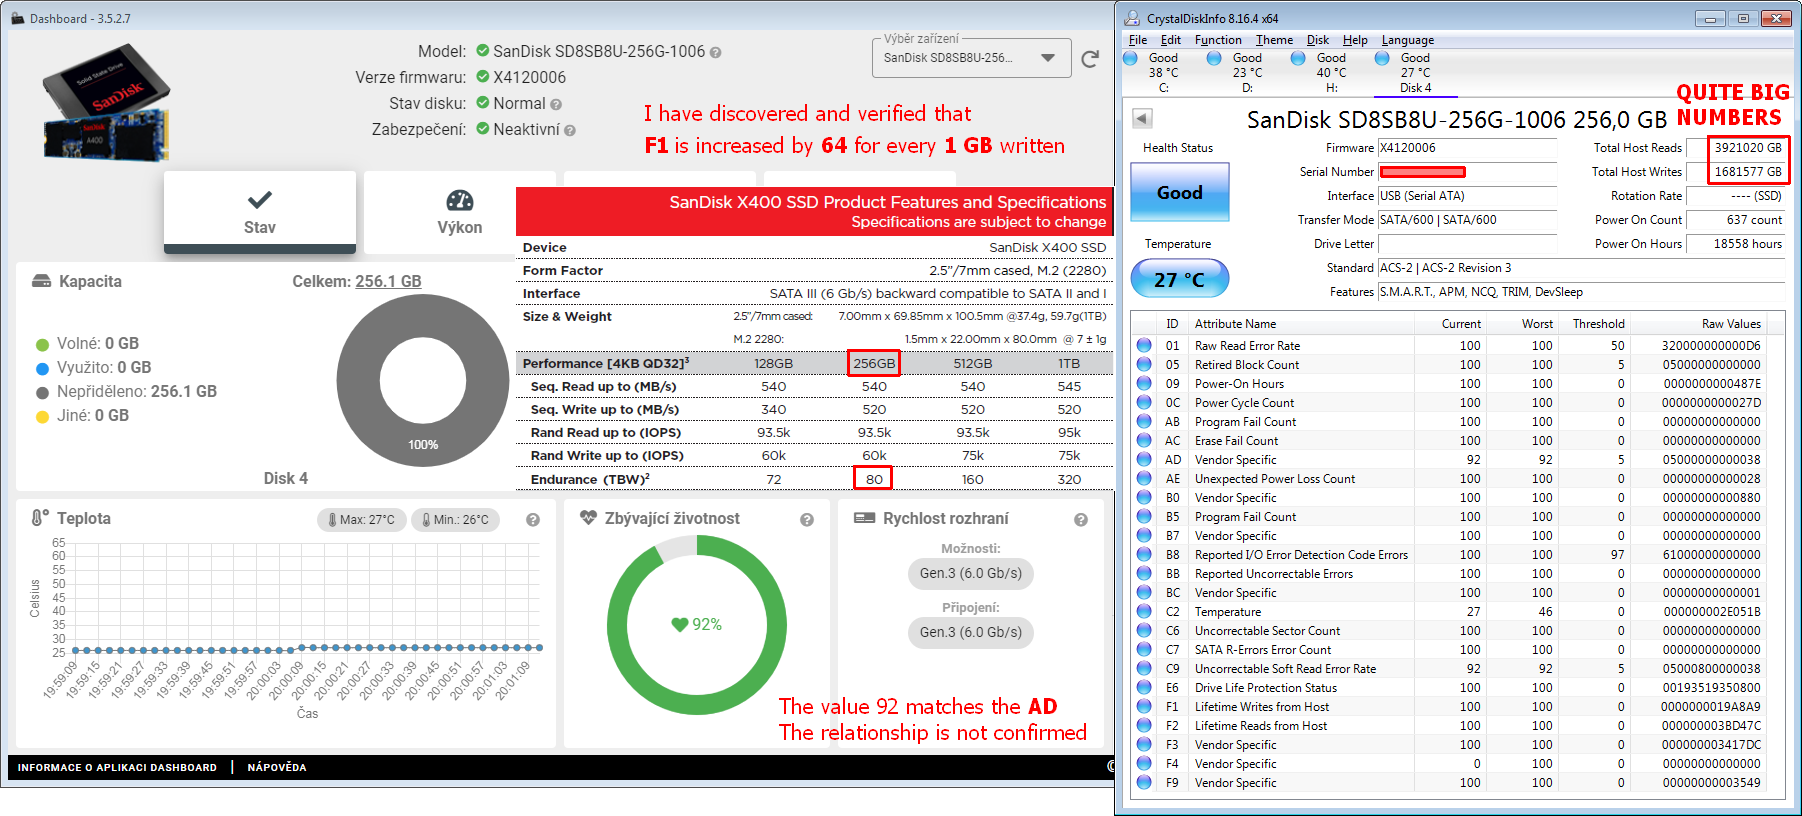Open the Theme menu in CrystalDiskInfo
This screenshot has width=1802, height=816.
[x=1274, y=40]
